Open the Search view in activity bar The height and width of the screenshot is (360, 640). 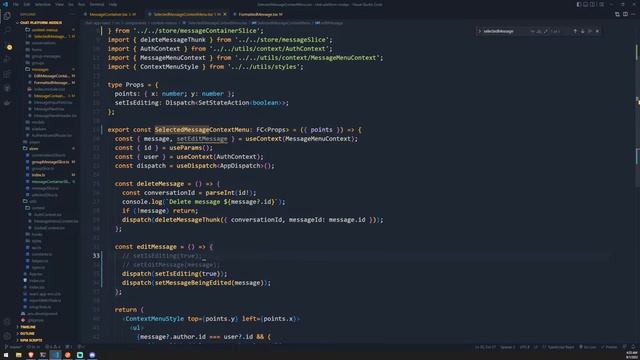click(x=7, y=31)
